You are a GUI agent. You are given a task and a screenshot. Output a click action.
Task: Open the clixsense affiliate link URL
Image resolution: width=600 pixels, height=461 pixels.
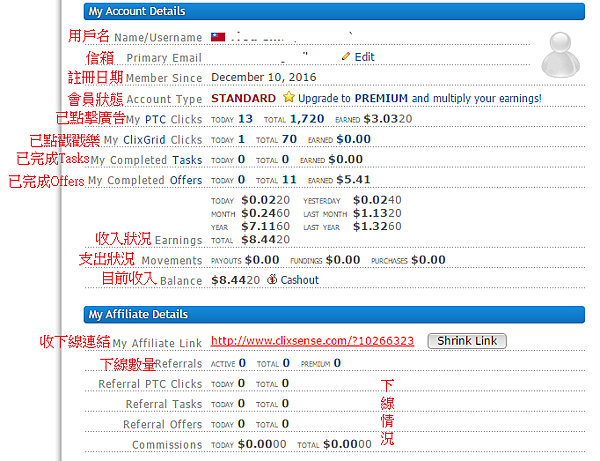point(312,341)
